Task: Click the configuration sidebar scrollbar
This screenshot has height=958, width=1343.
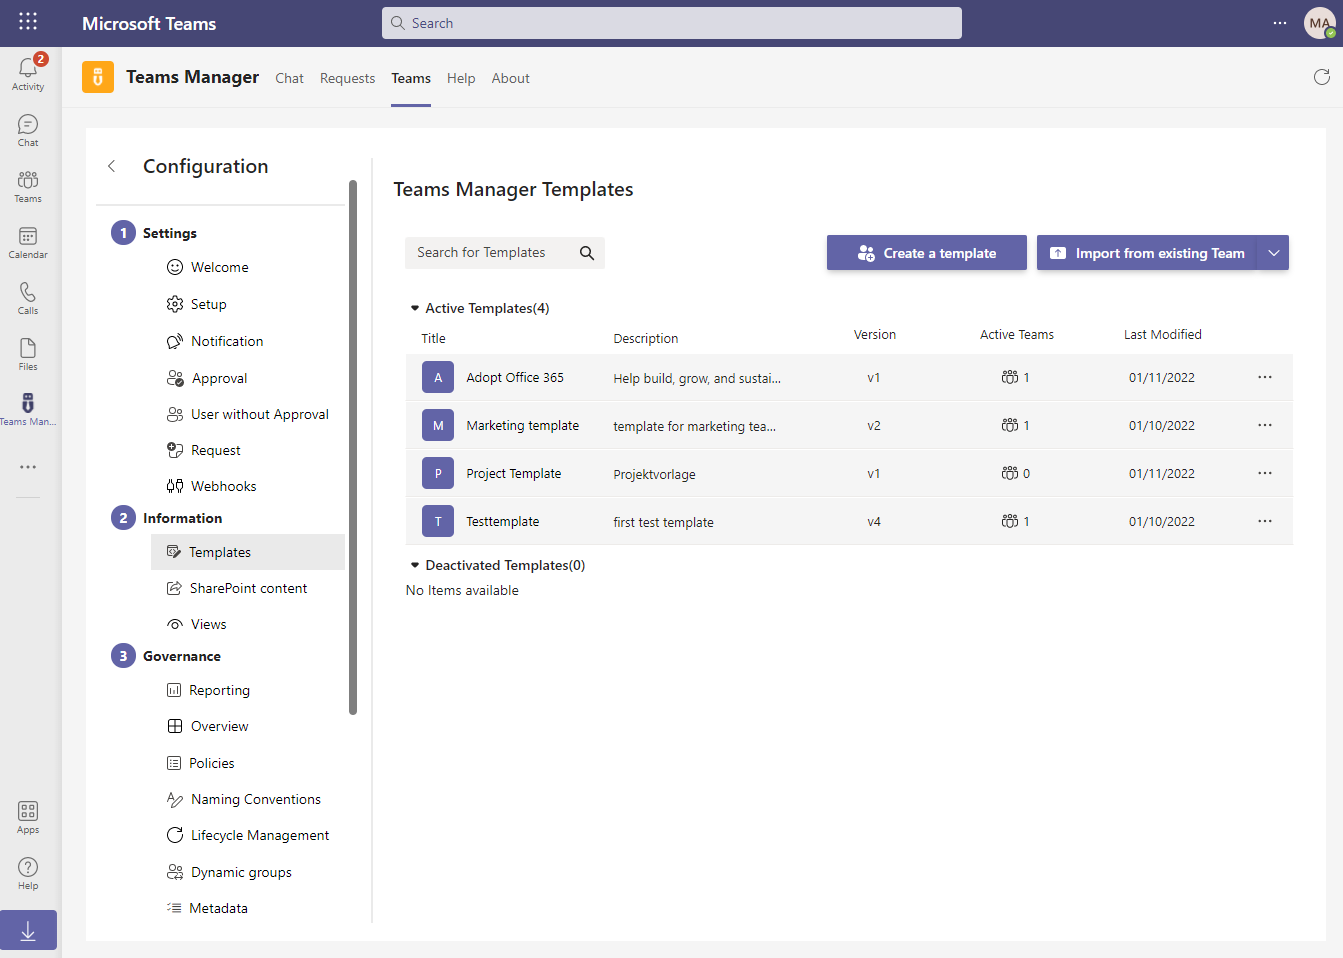Action: 353,447
